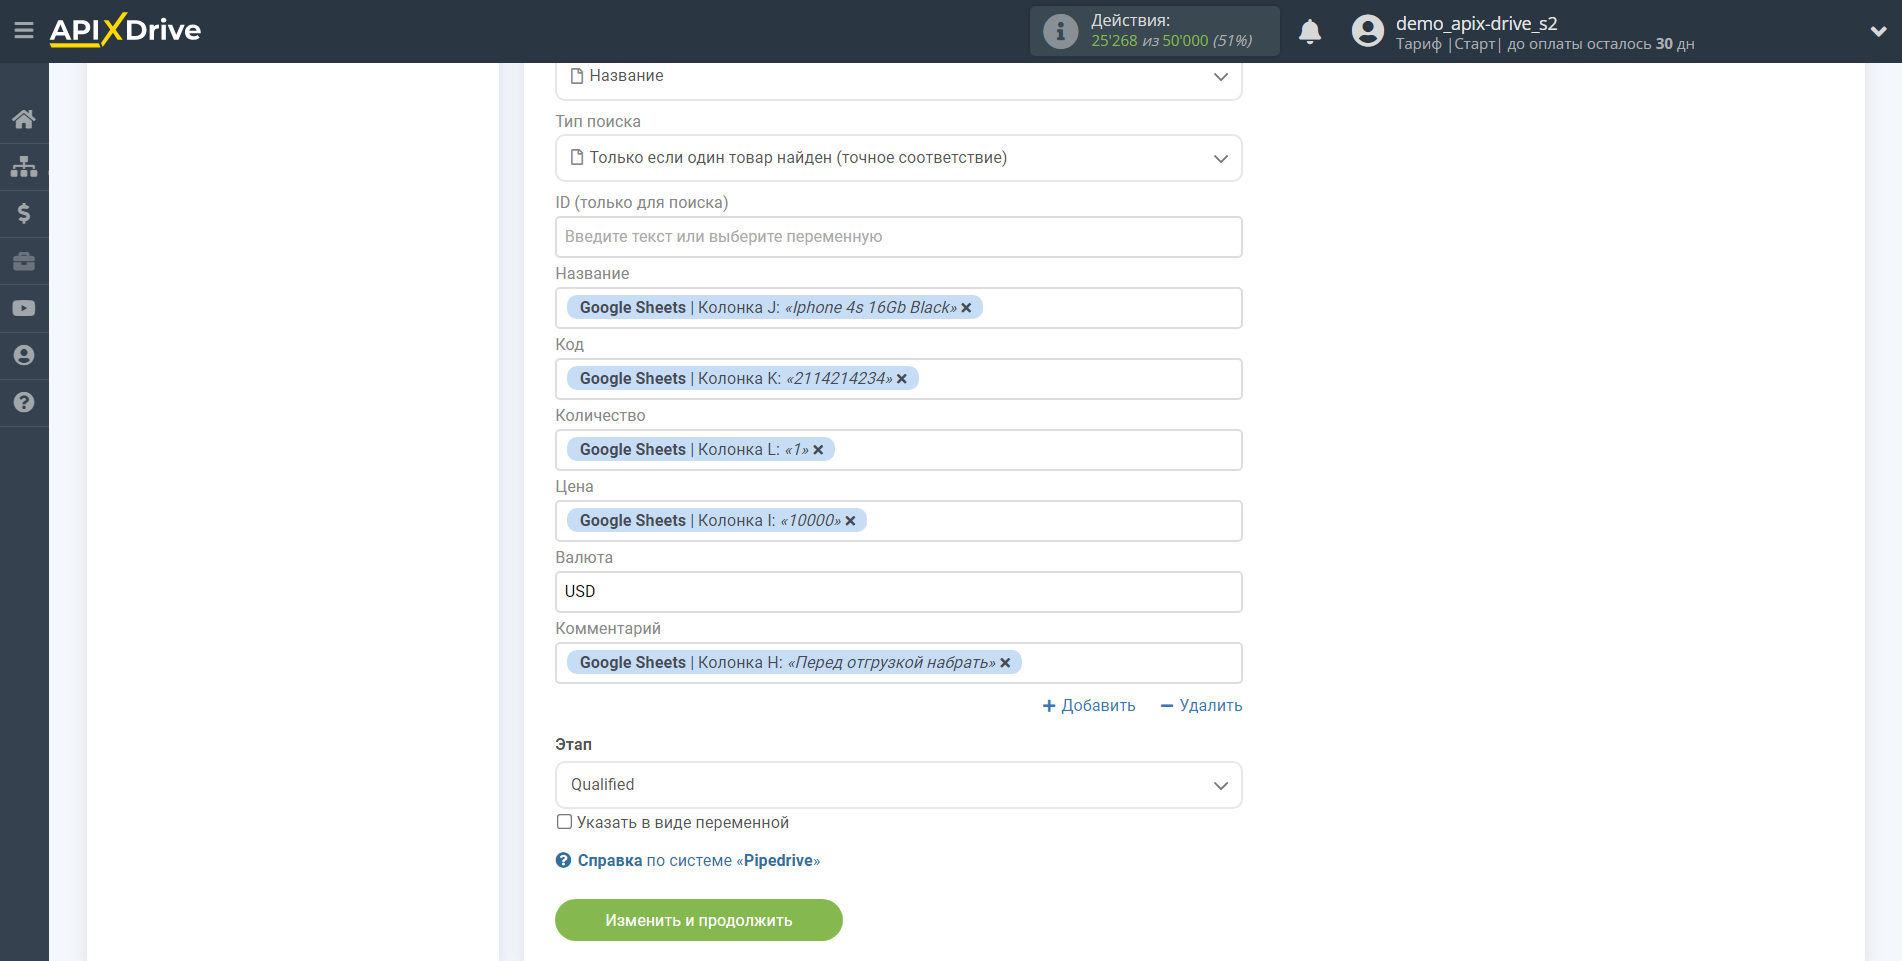Screen dimensions: 1902x961
Task: Click inside the Название variable field
Action: pyautogui.click(x=898, y=308)
